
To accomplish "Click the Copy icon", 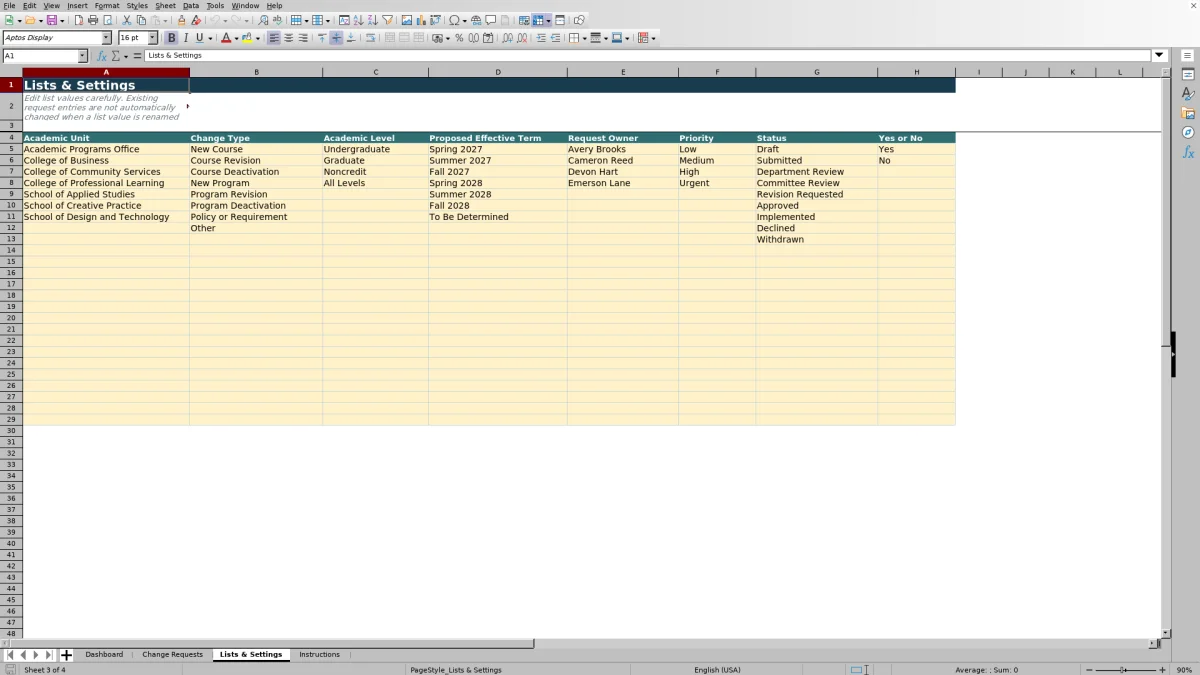I will tap(141, 20).
